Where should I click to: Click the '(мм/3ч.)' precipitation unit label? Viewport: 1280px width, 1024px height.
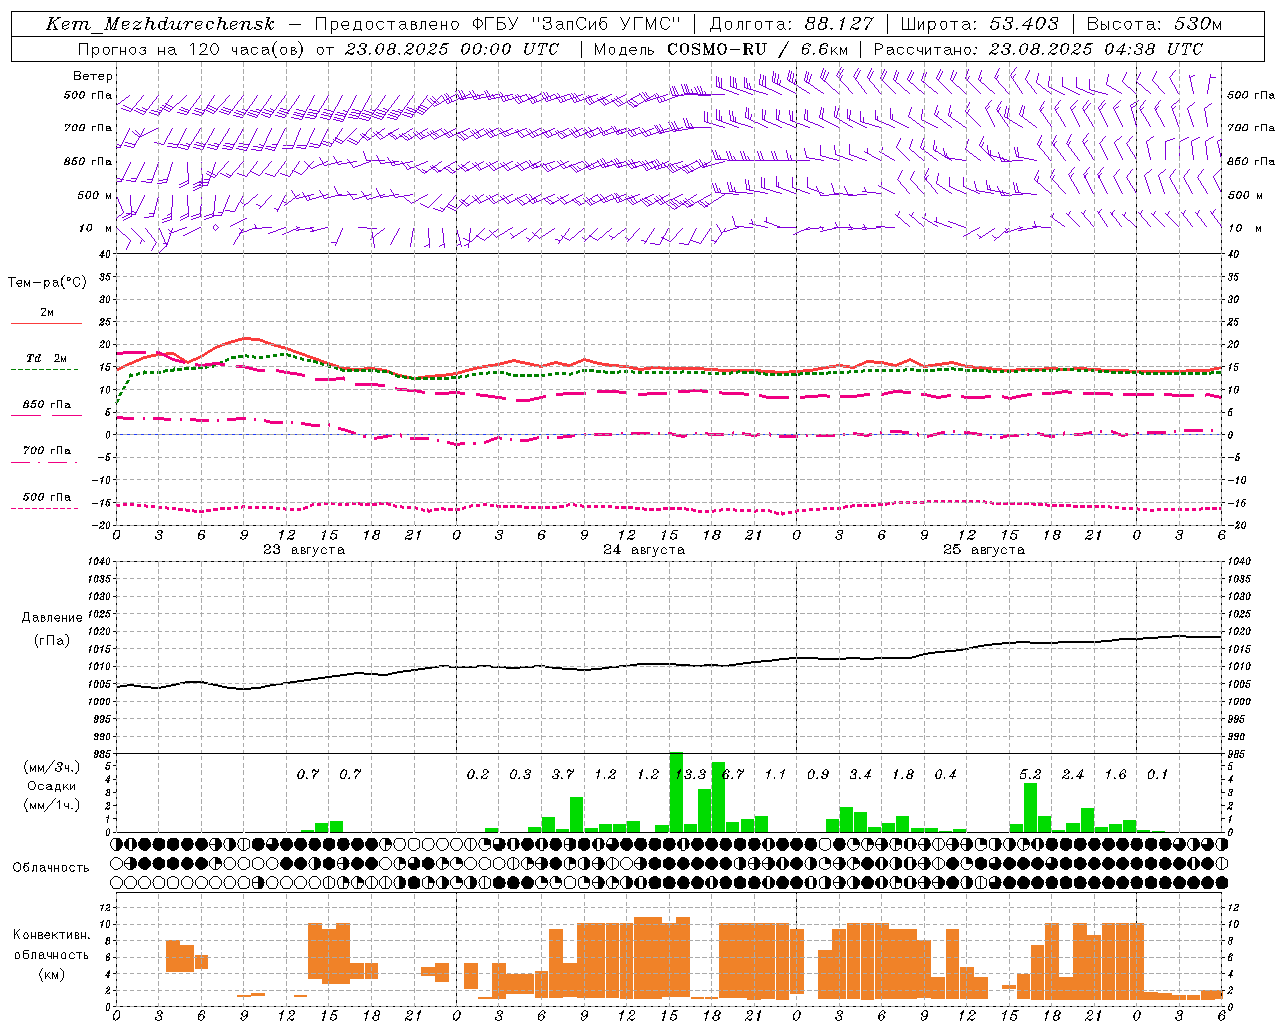52,767
